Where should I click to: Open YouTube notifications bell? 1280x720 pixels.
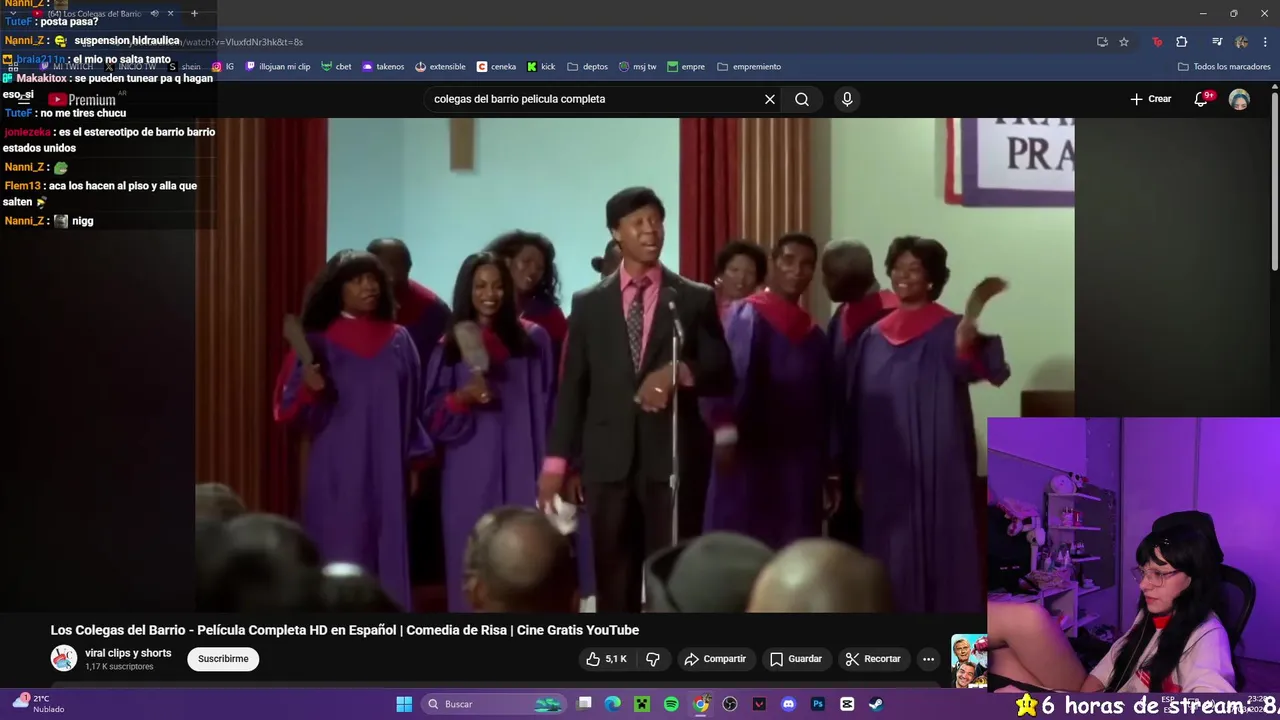coord(1202,99)
